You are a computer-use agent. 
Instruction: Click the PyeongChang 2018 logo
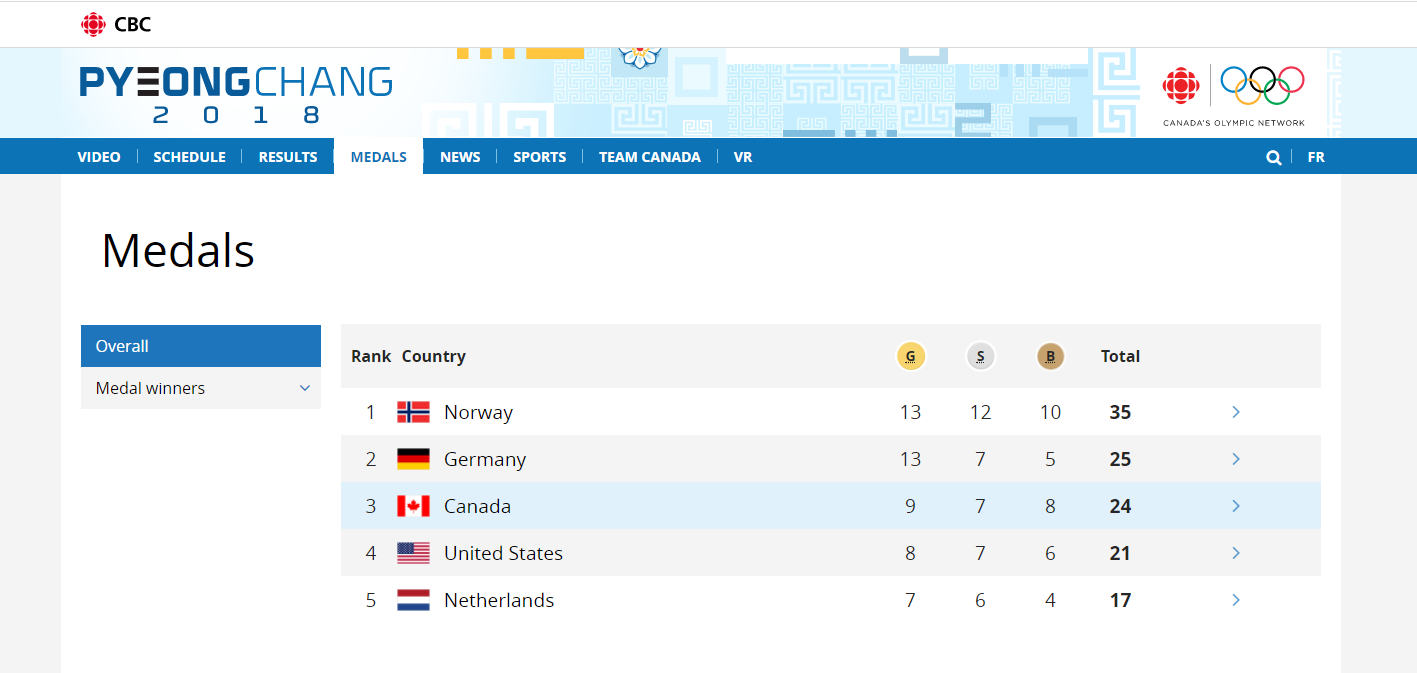(x=236, y=94)
